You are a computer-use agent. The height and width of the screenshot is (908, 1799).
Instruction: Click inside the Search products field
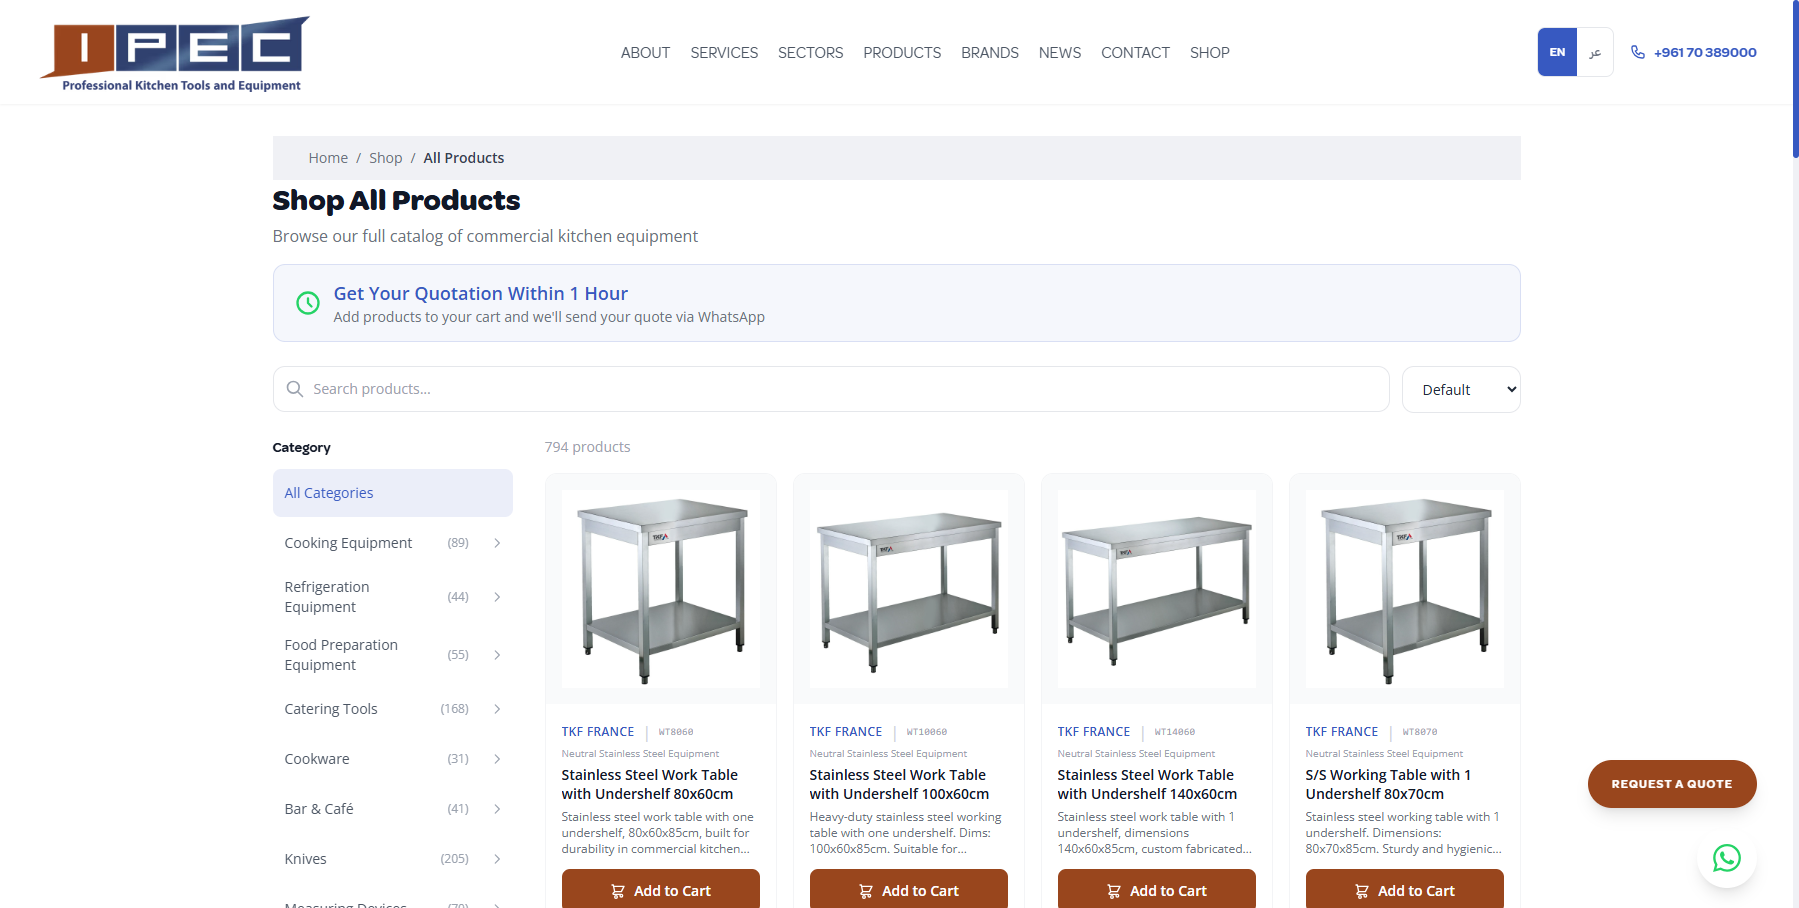point(700,389)
